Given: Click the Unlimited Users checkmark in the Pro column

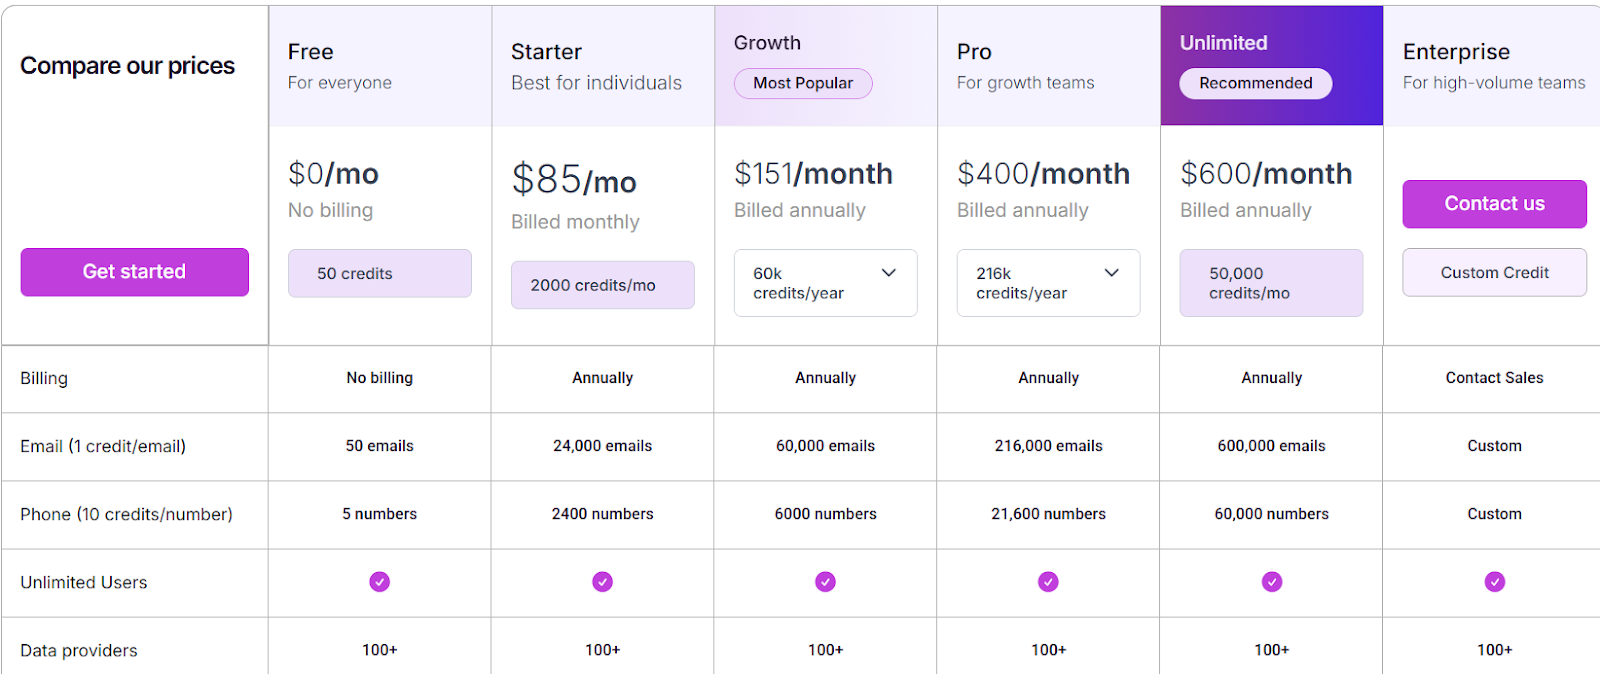Looking at the screenshot, I should [1048, 582].
